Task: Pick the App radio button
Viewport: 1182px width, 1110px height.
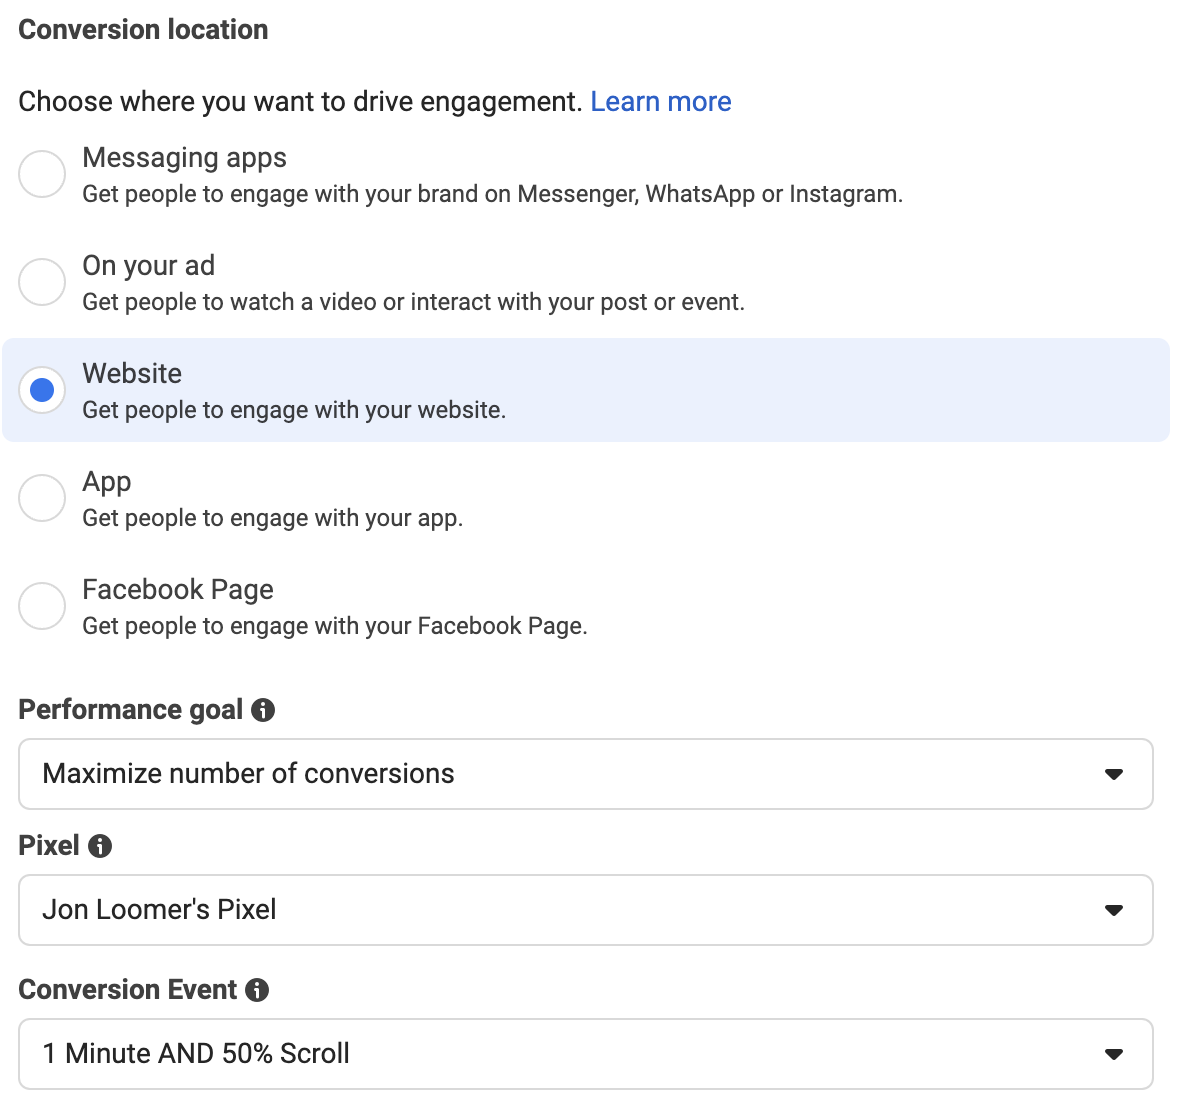Action: (x=42, y=498)
